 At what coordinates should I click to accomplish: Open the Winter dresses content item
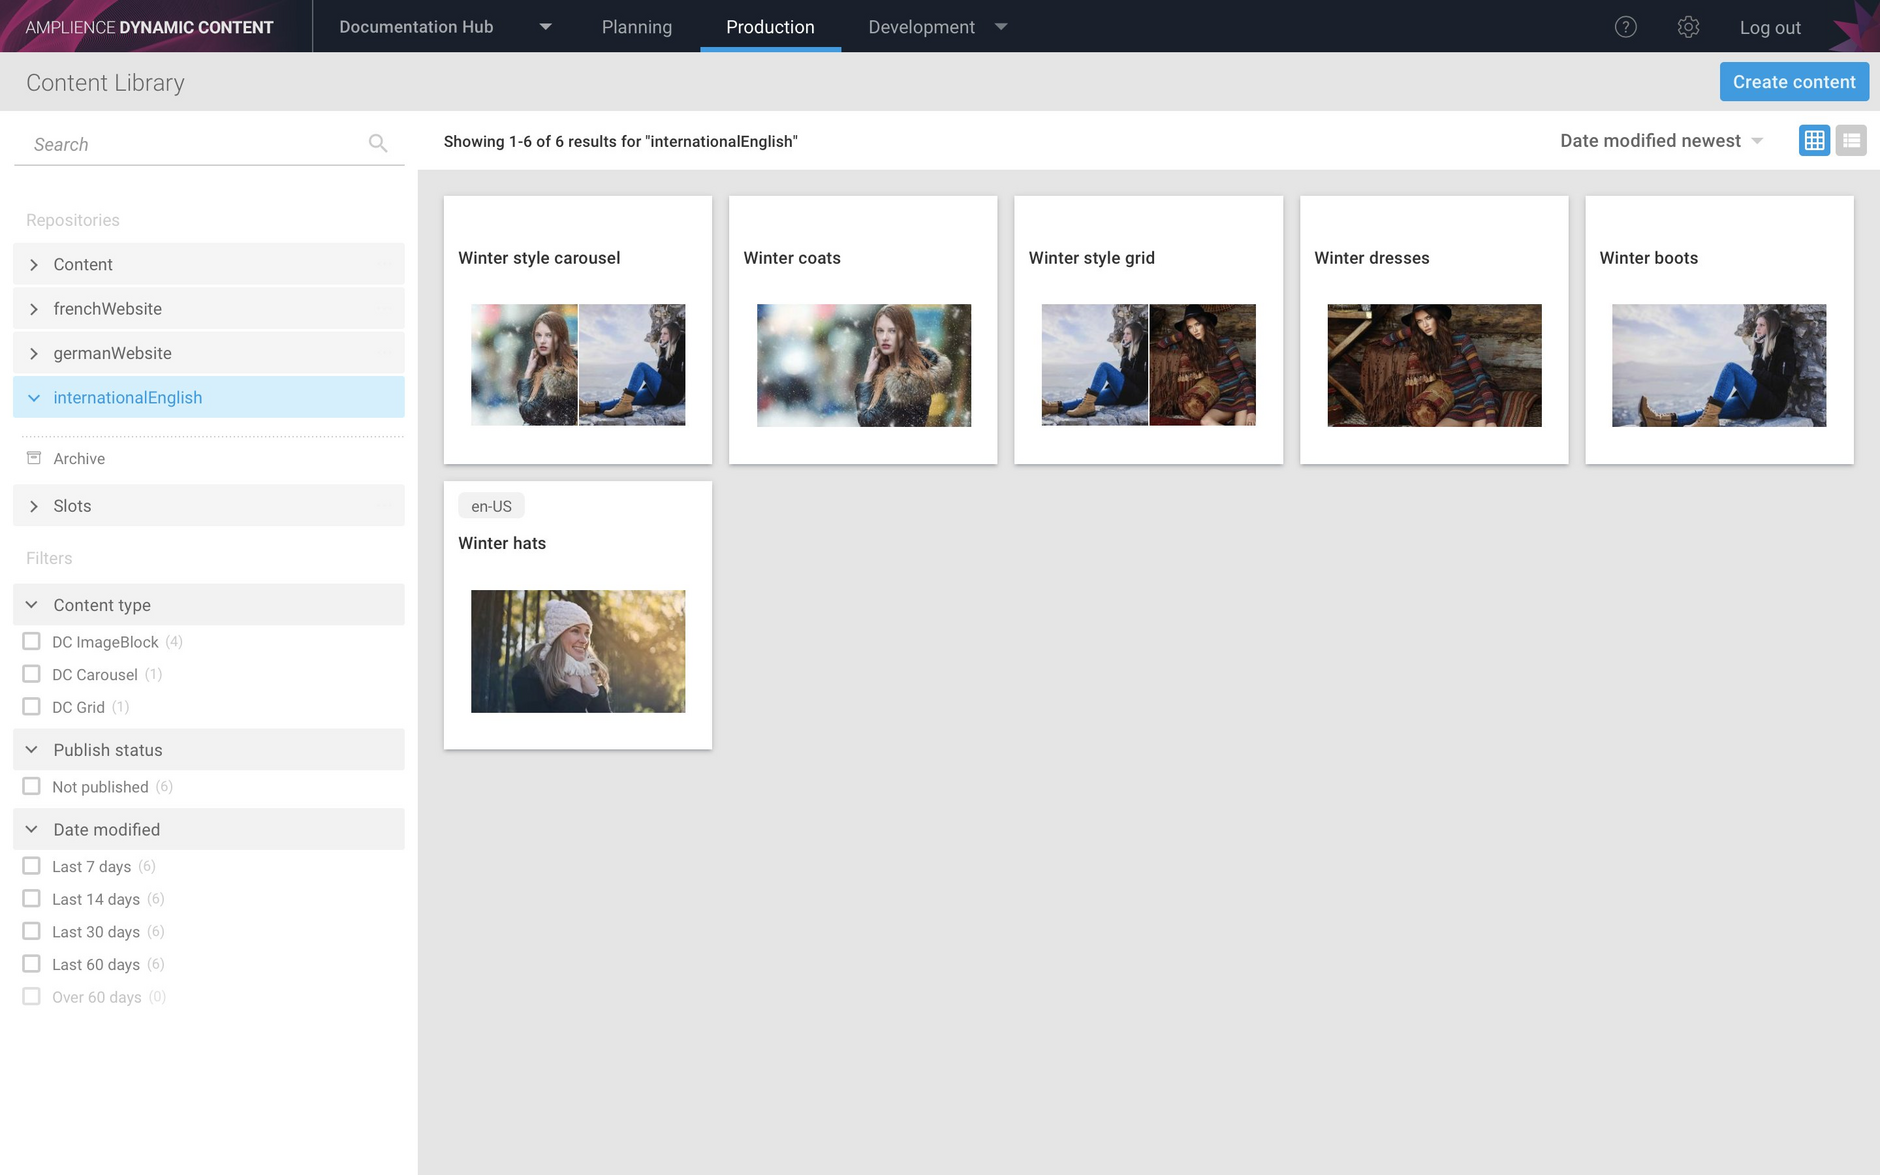(1434, 330)
